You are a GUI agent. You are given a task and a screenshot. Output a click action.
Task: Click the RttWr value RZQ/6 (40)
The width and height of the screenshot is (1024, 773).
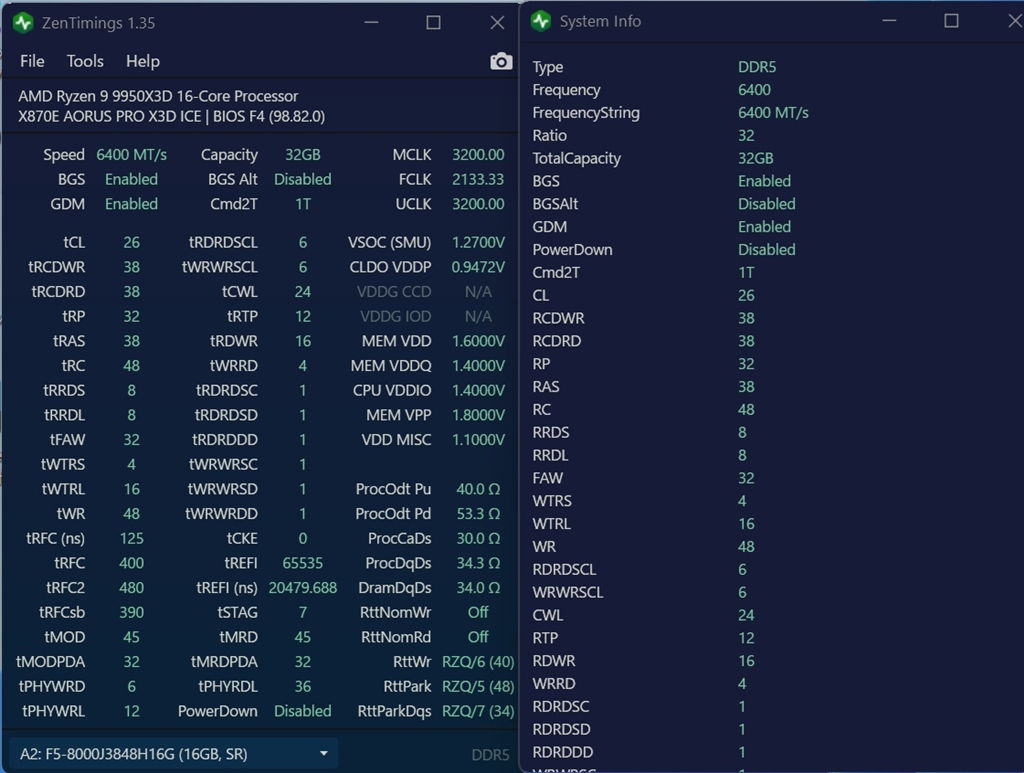pyautogui.click(x=478, y=662)
